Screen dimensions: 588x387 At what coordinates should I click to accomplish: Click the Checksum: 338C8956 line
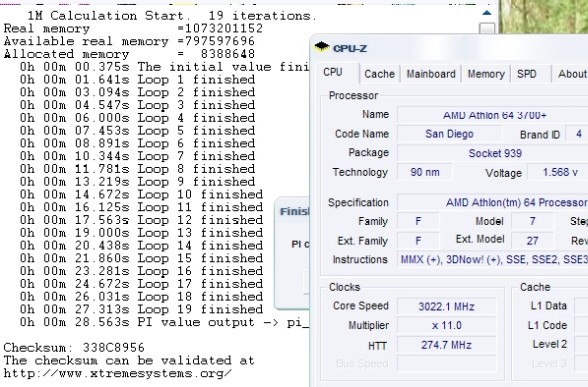[74, 348]
